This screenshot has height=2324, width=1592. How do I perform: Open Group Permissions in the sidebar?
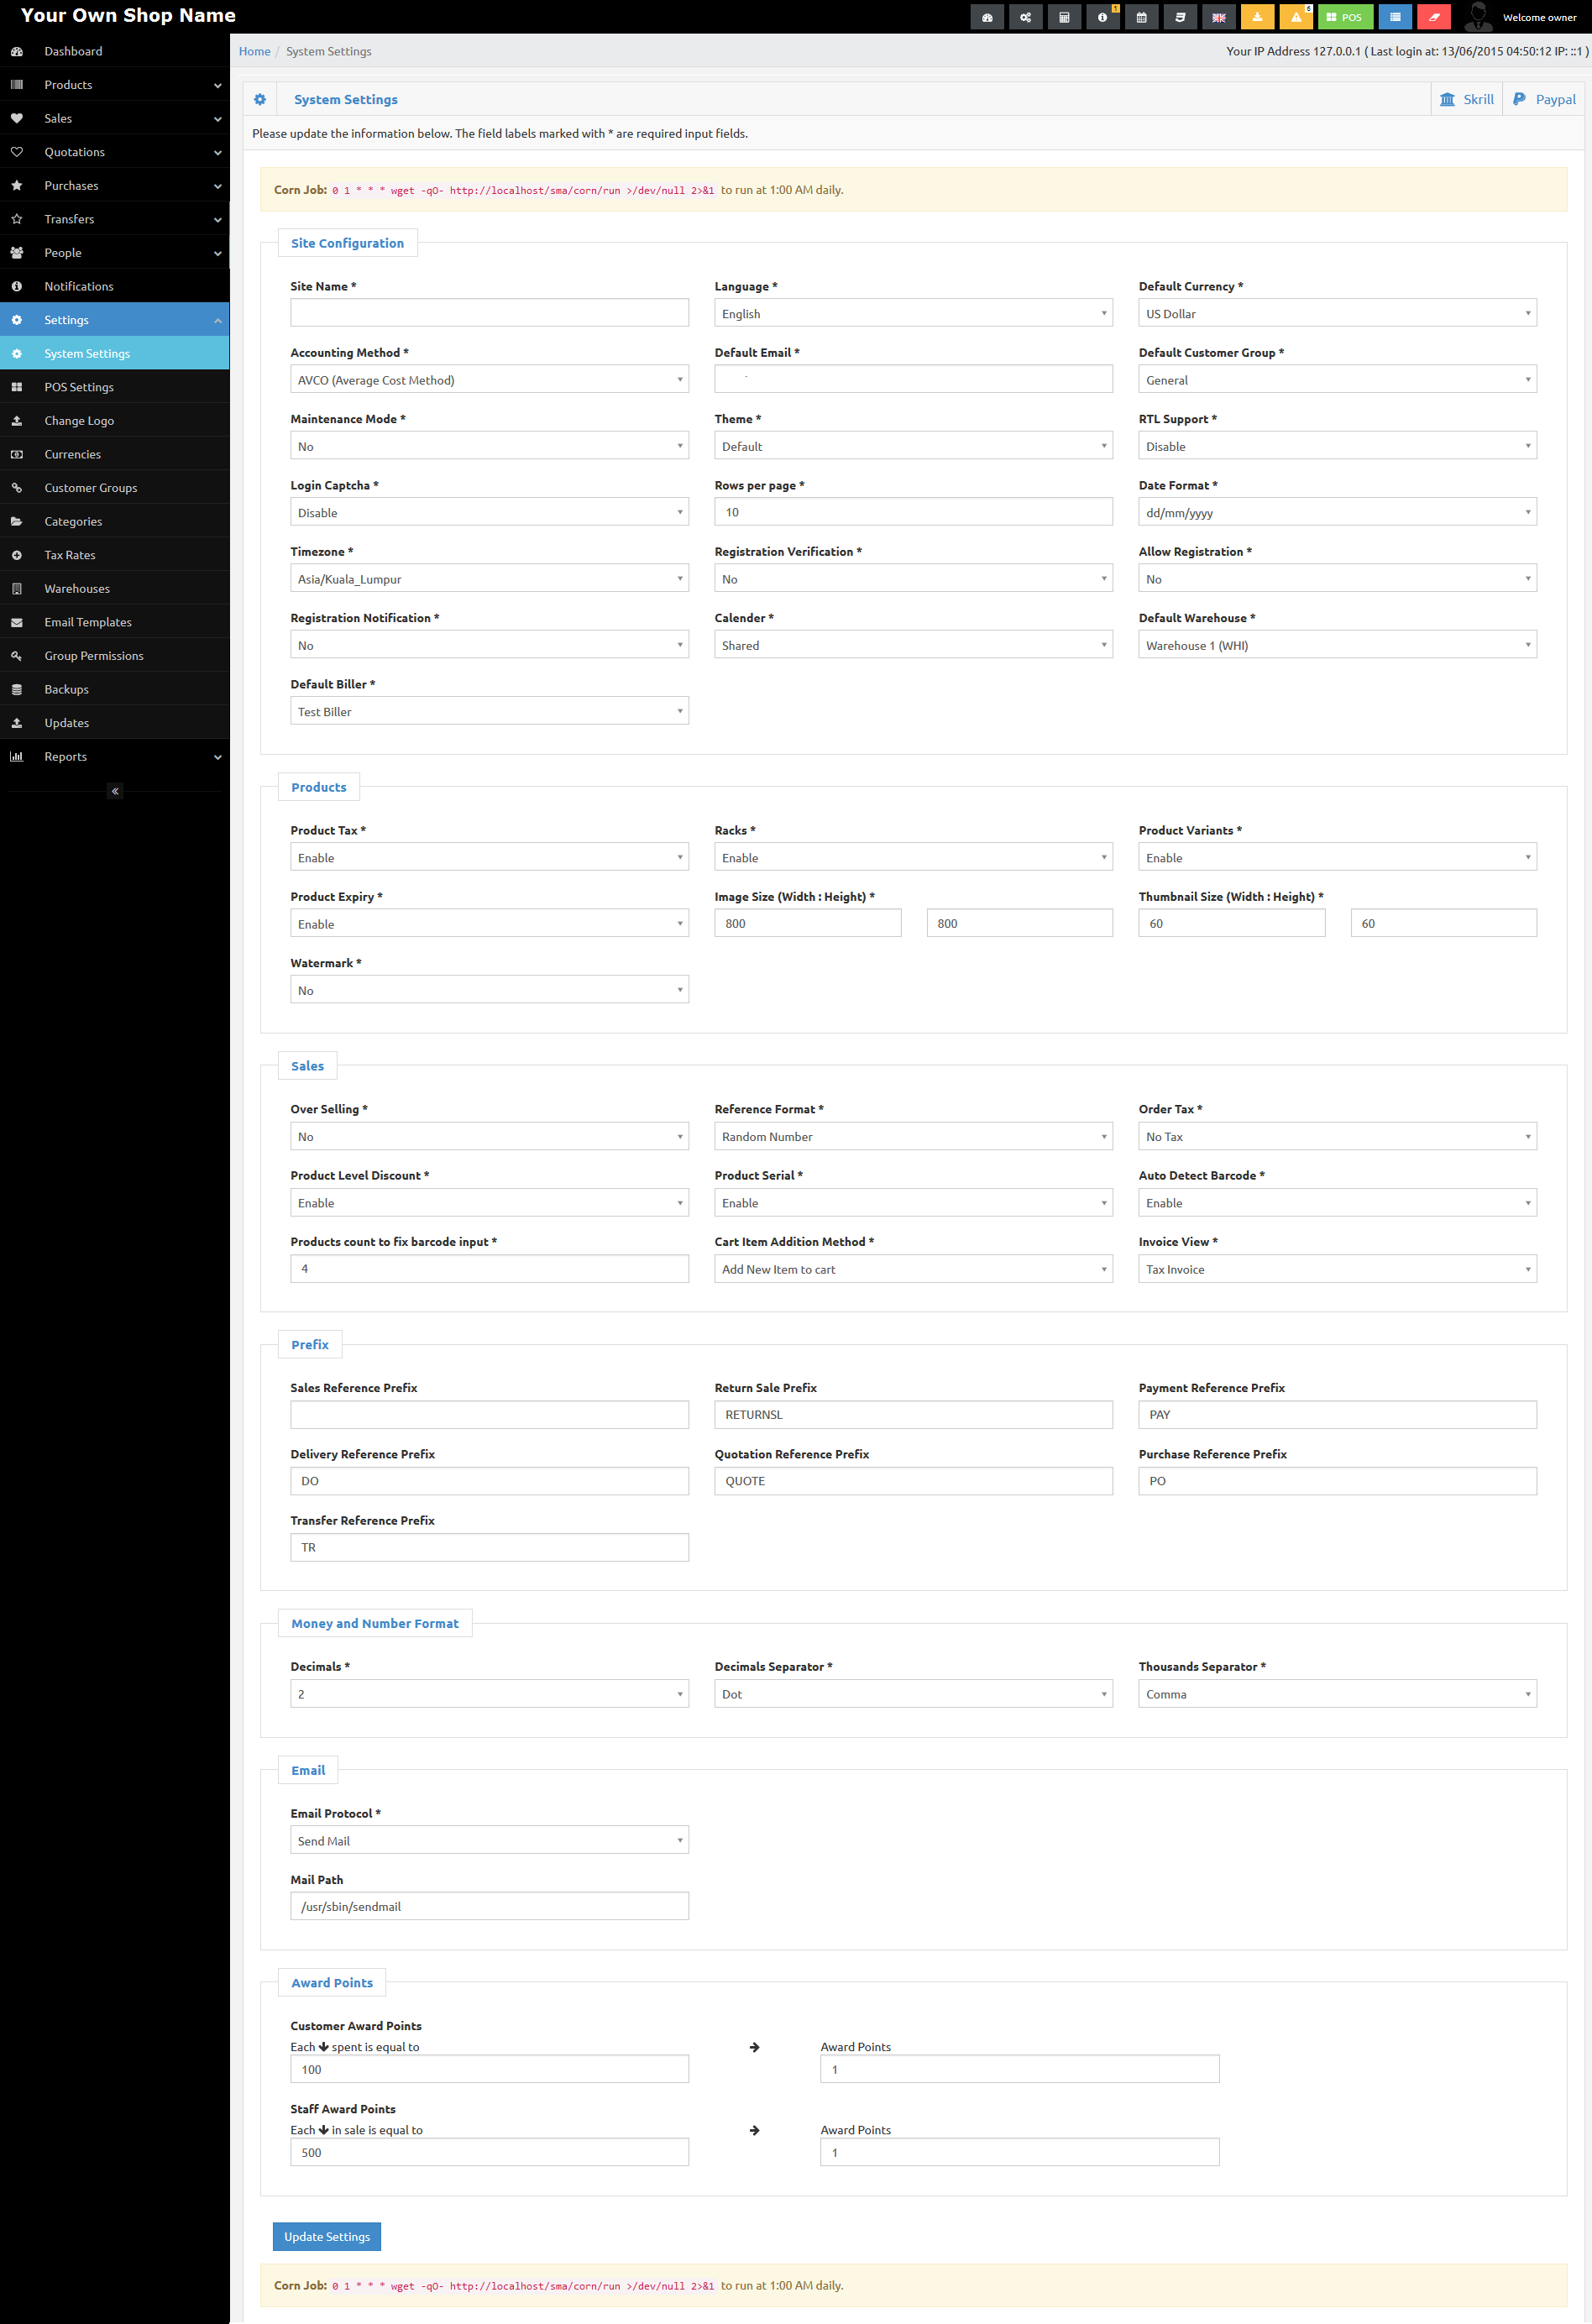(115, 656)
